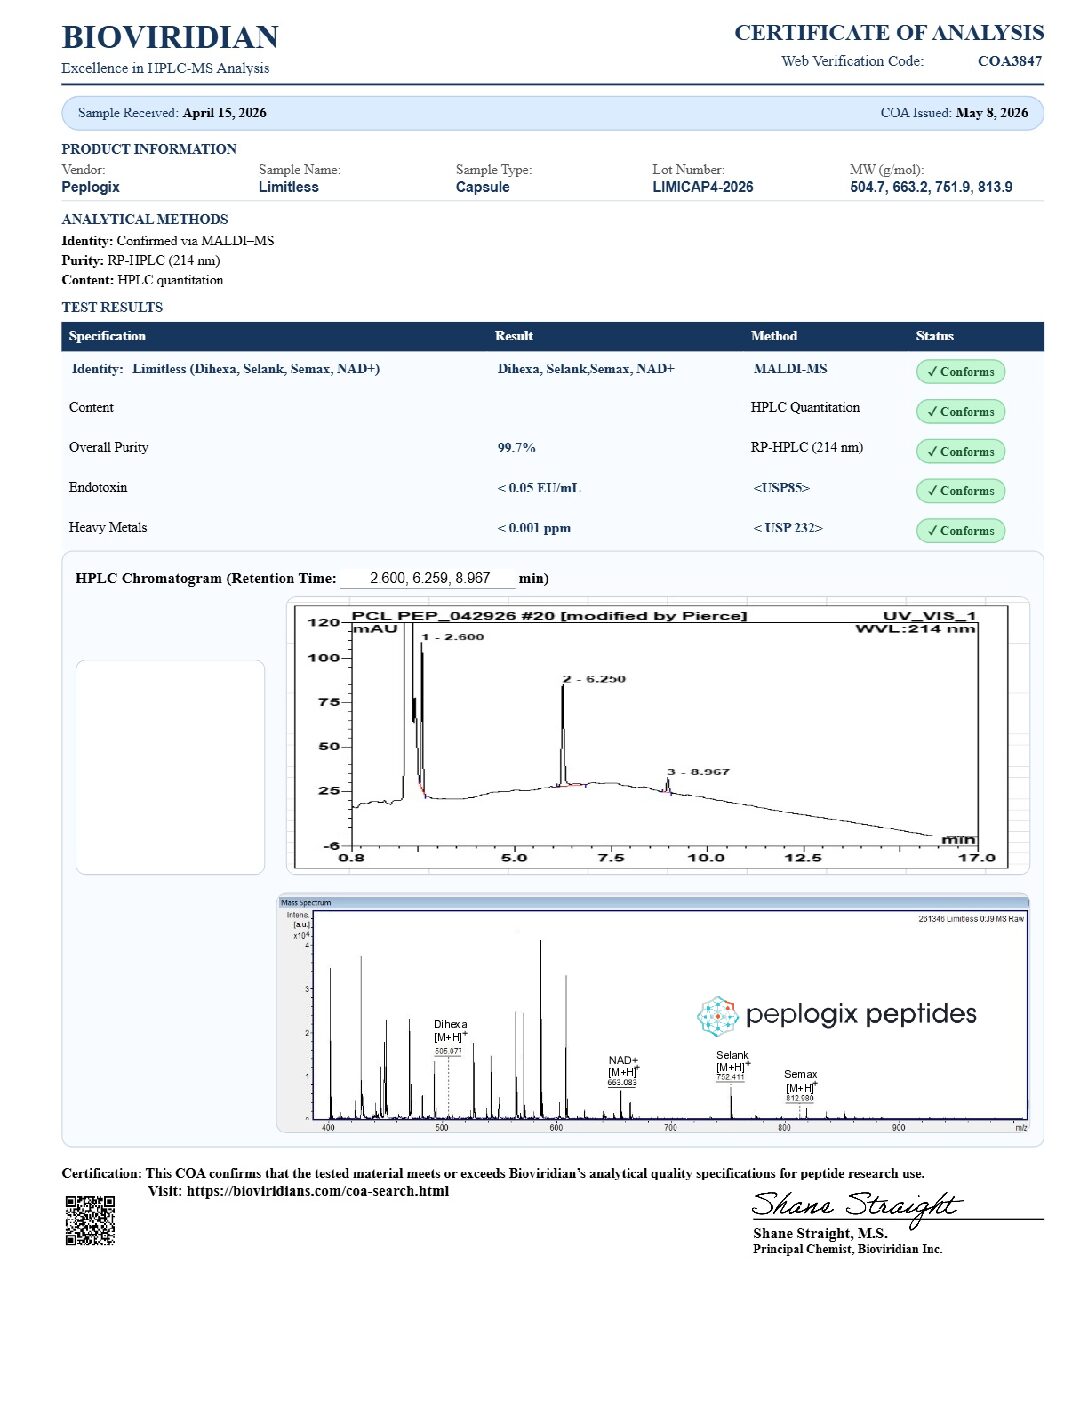The width and height of the screenshot is (1088, 1408).
Task: Select web verification code COA3847
Action: (1010, 61)
